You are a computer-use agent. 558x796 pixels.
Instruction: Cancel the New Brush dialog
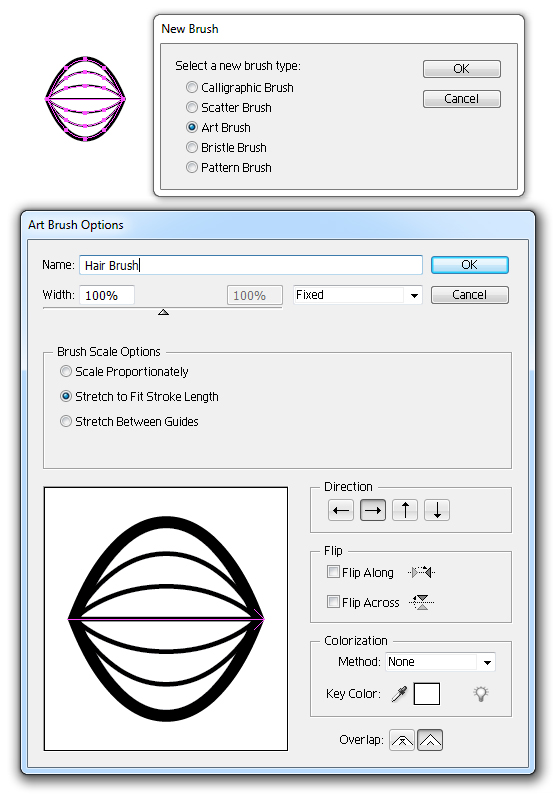tap(462, 98)
